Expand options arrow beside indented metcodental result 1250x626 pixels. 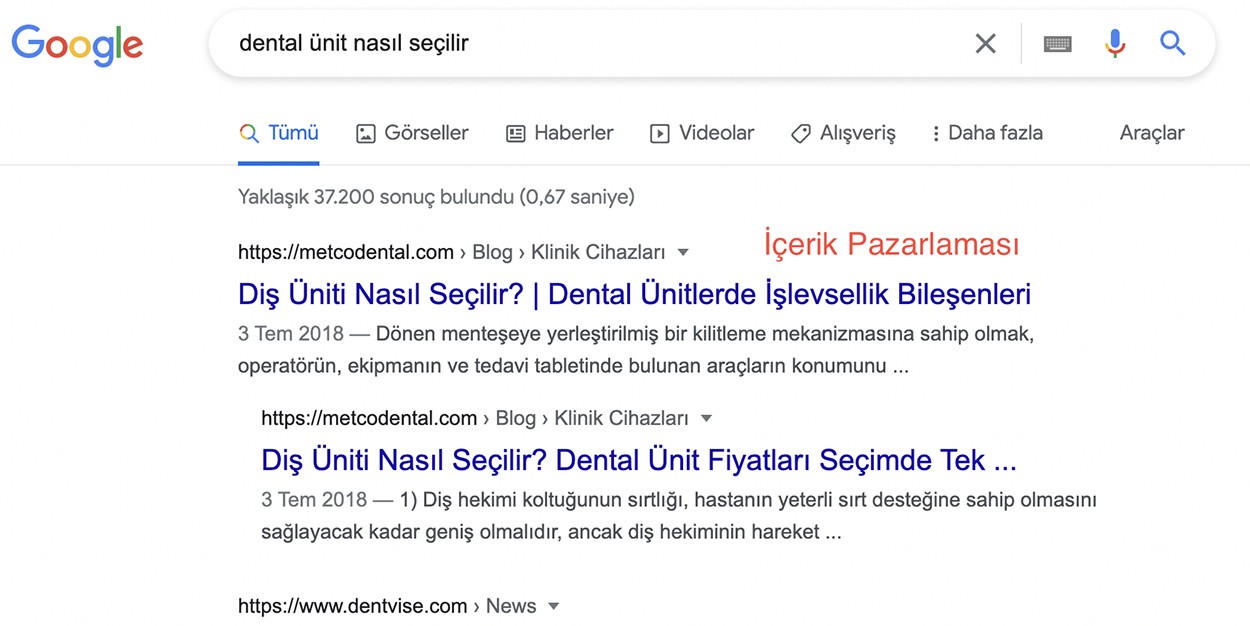pyautogui.click(x=706, y=418)
